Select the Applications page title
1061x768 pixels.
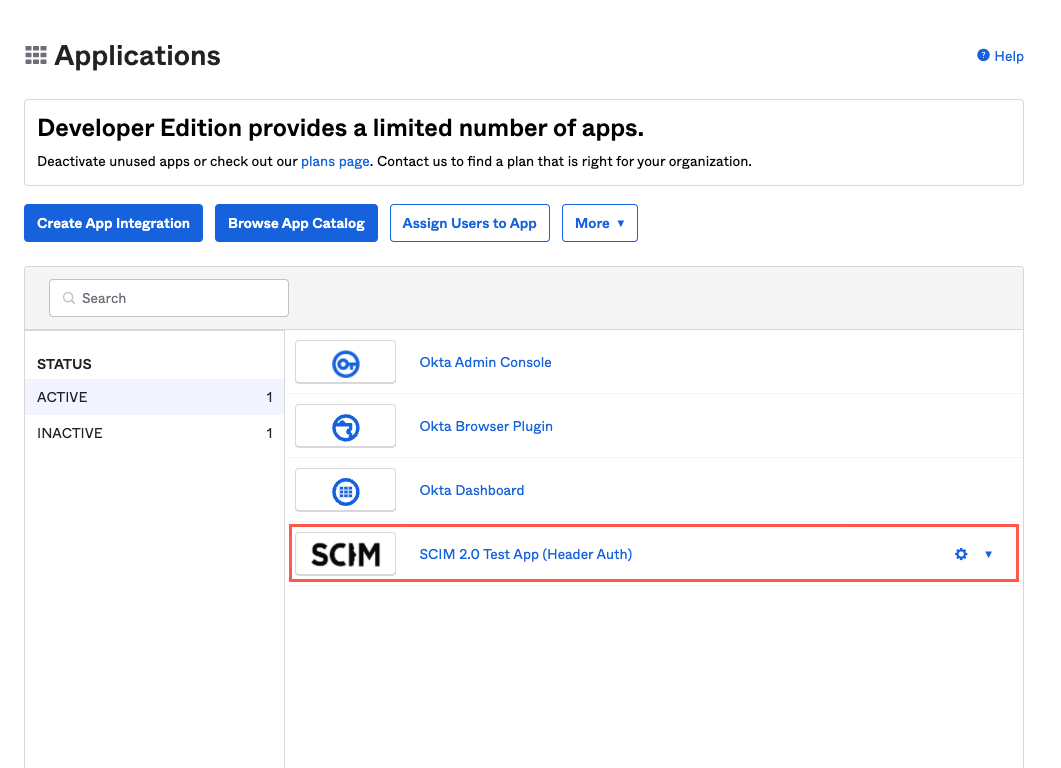137,55
